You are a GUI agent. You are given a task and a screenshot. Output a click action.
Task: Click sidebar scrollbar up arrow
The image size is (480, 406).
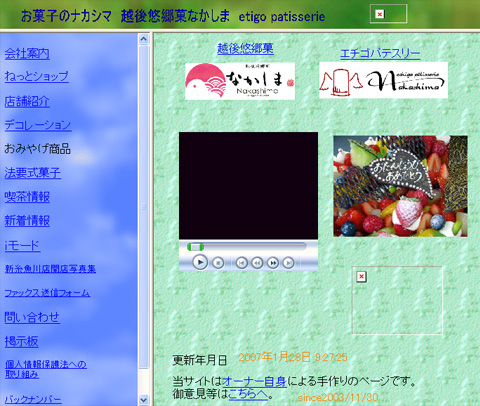coord(143,39)
